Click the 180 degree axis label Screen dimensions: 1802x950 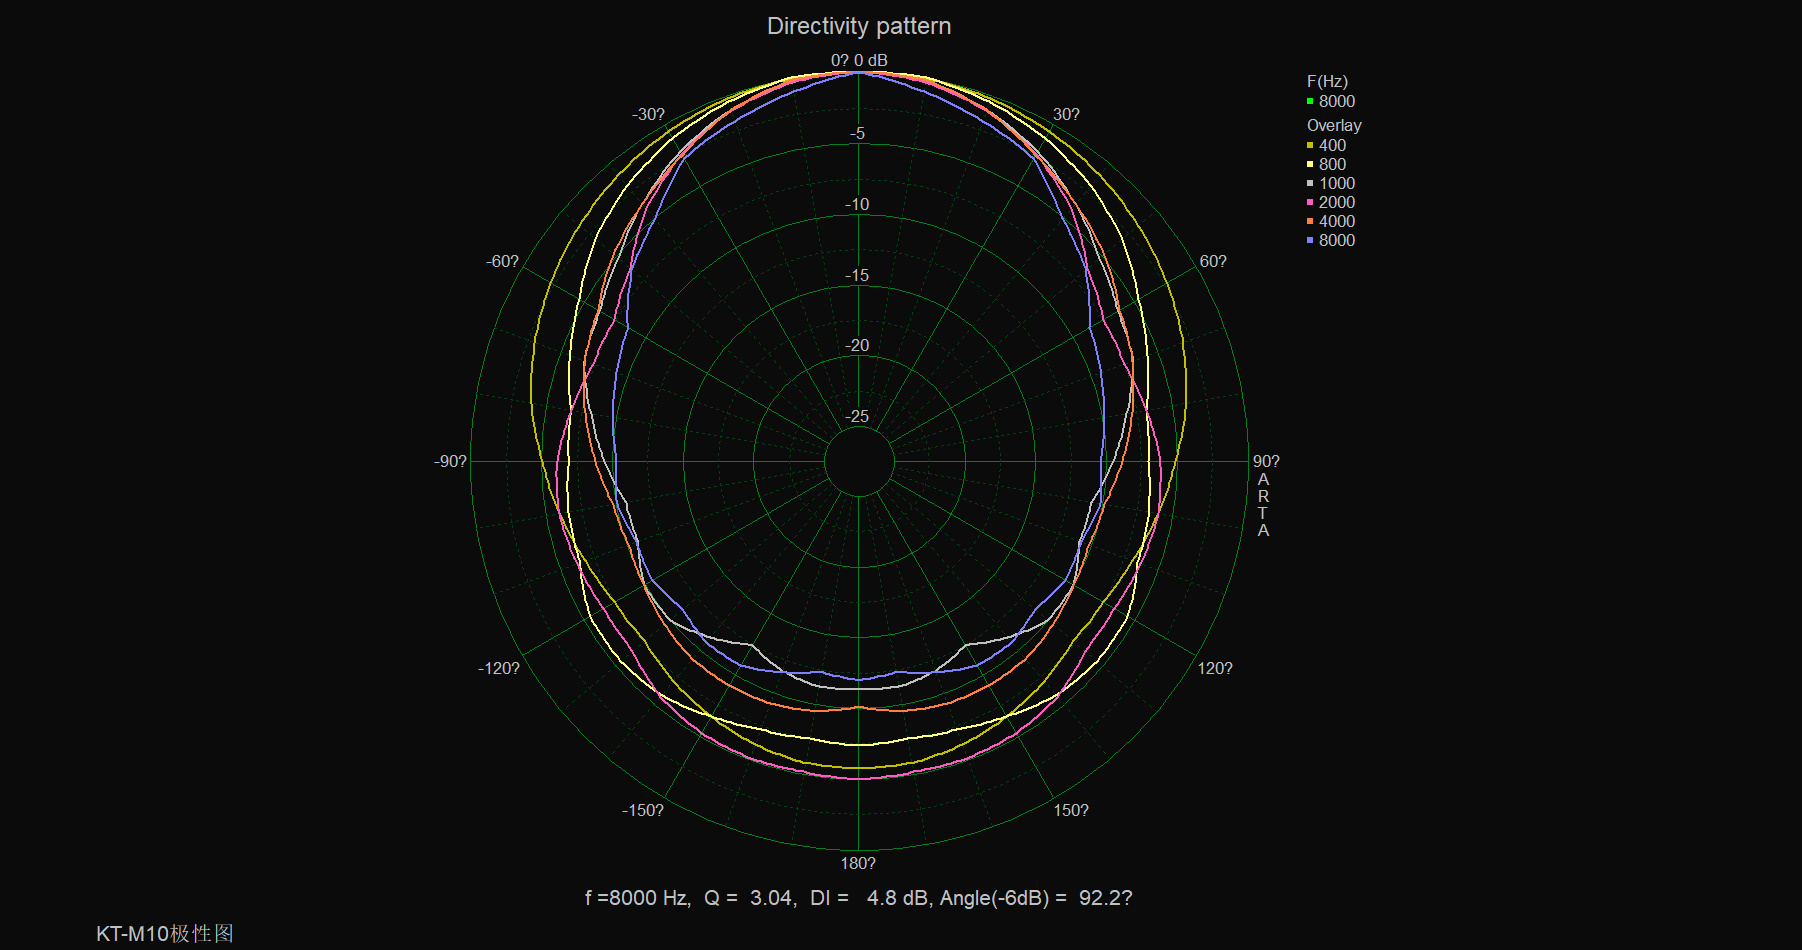[x=857, y=863]
